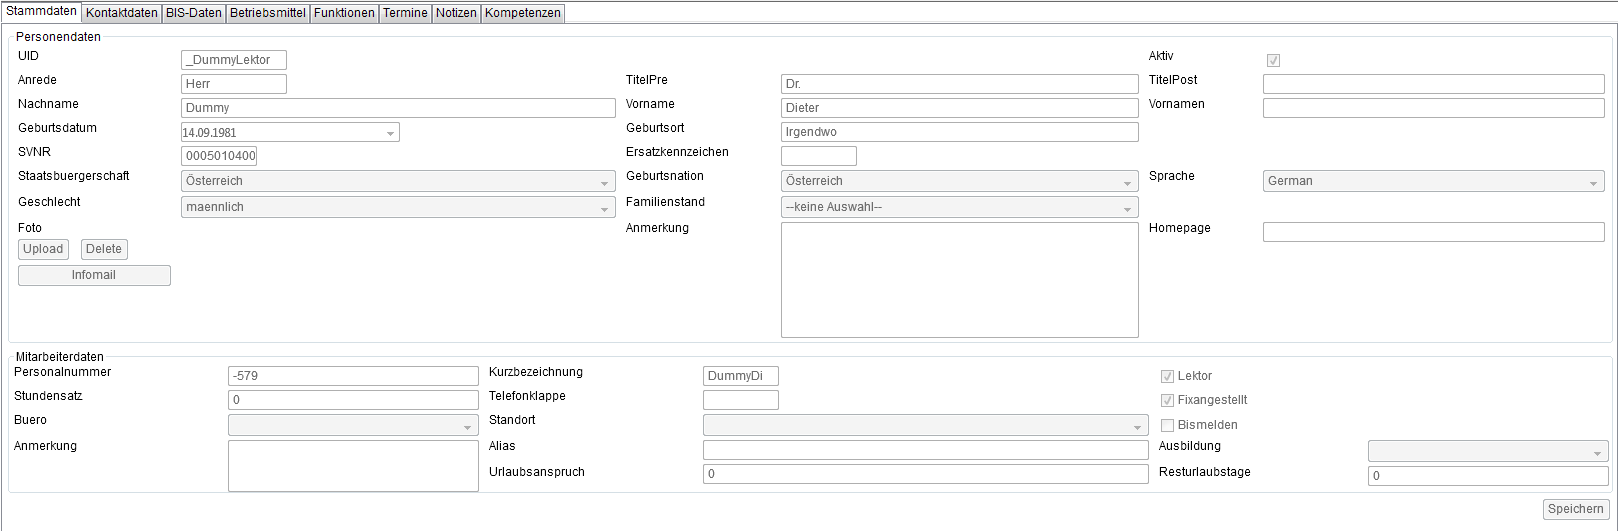The height and width of the screenshot is (531, 1618).
Task: Click the Delete photo button
Action: [104, 249]
